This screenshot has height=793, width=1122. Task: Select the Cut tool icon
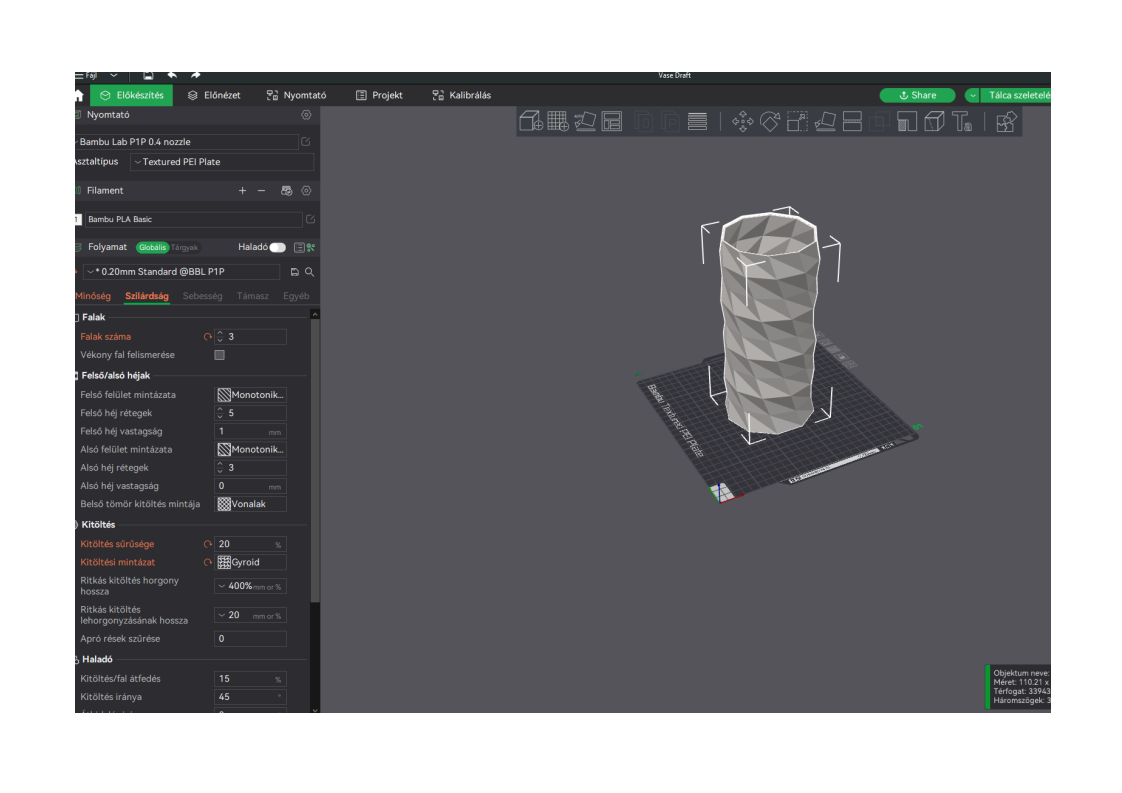coord(852,121)
